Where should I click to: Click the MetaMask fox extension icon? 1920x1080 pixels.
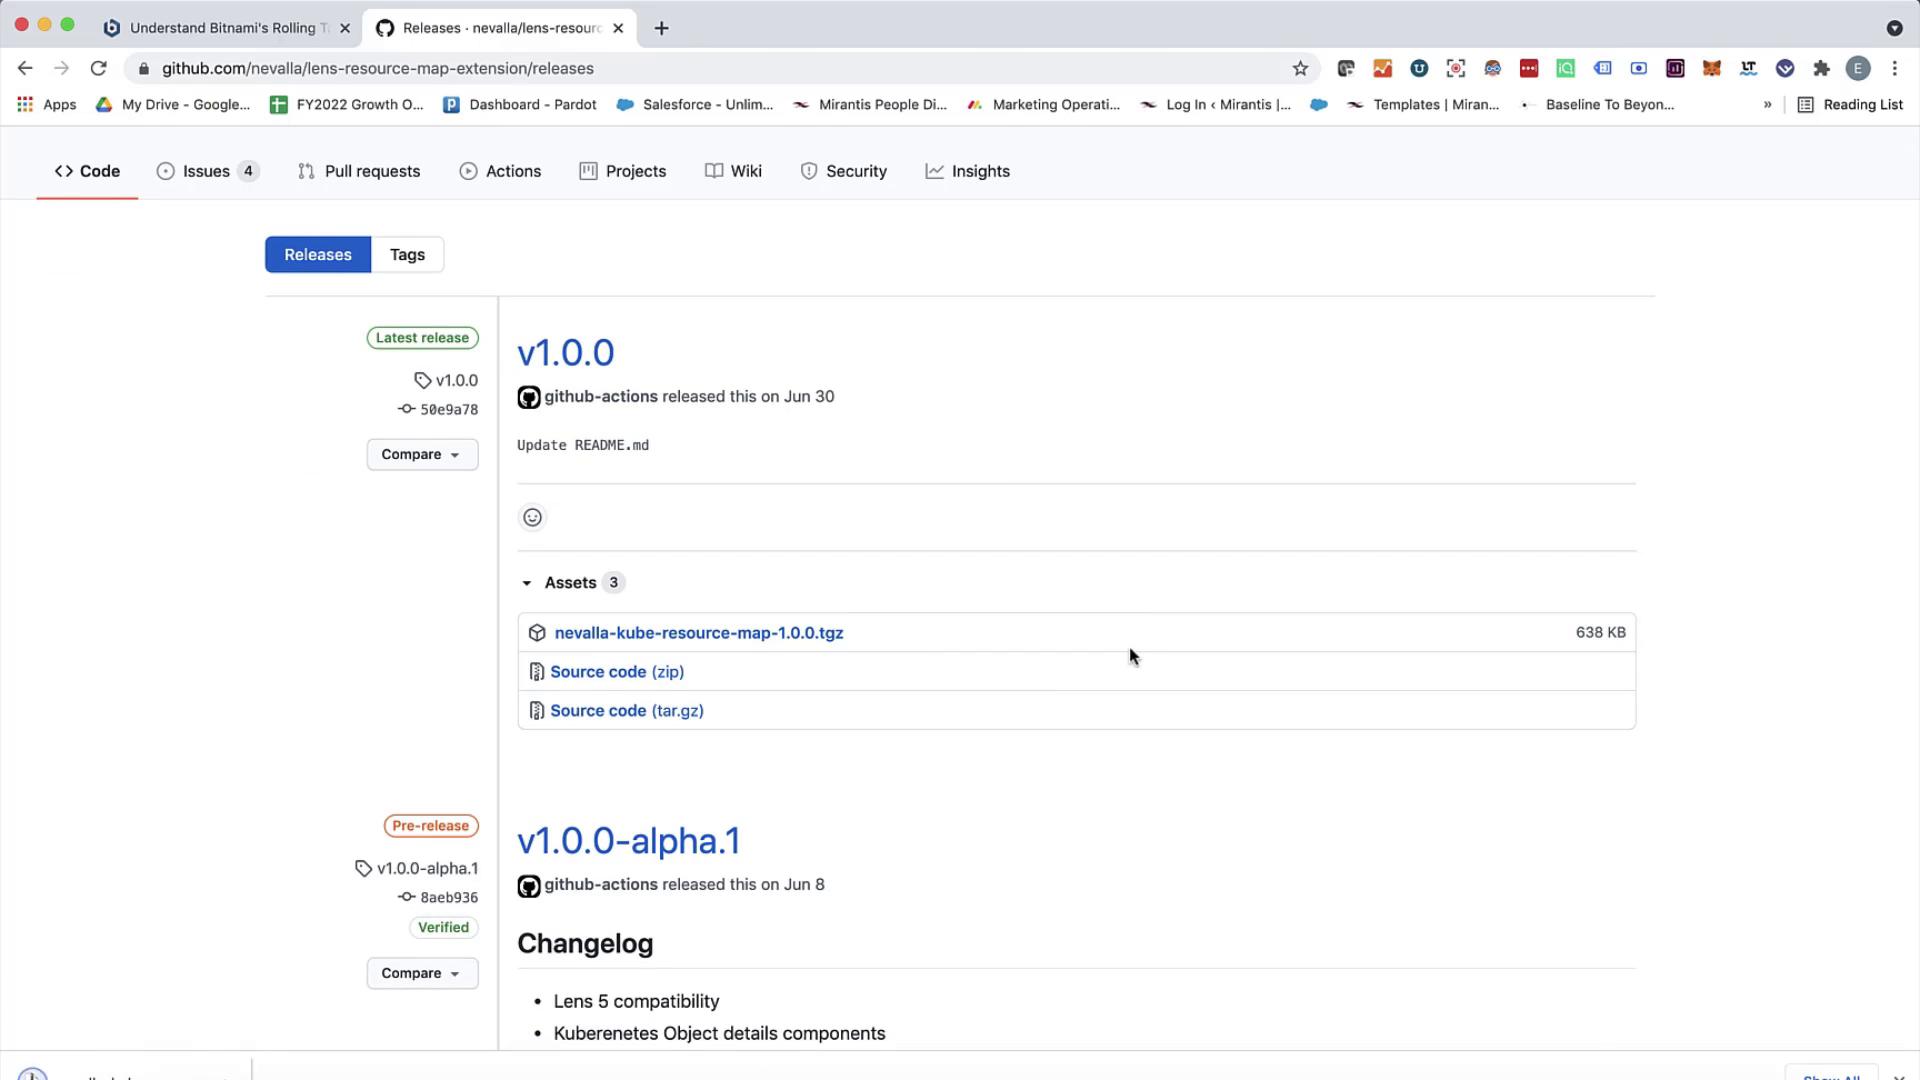(x=1711, y=68)
